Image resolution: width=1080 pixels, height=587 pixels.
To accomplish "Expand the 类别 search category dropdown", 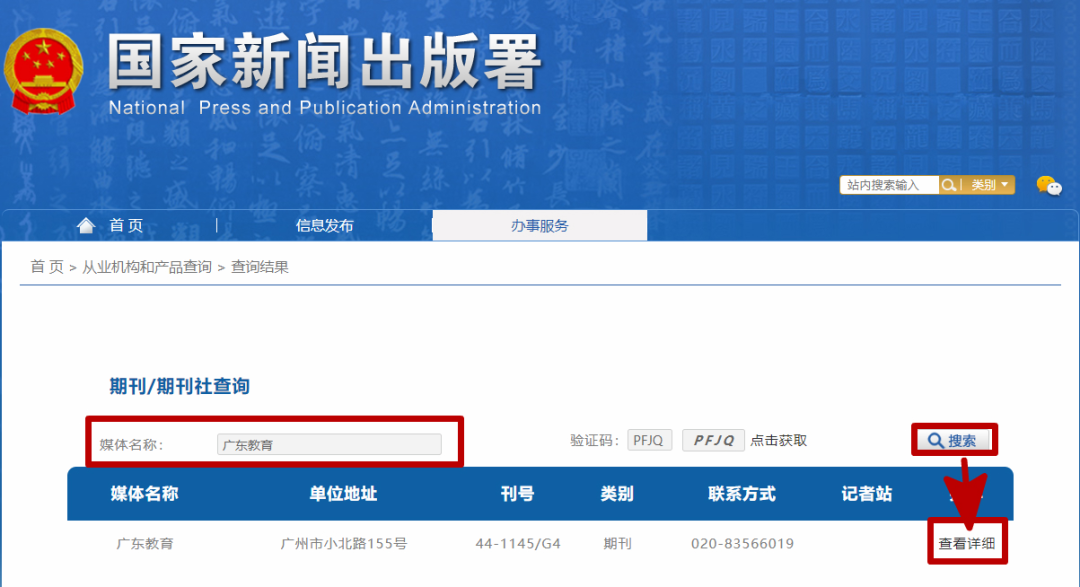I will (x=990, y=185).
